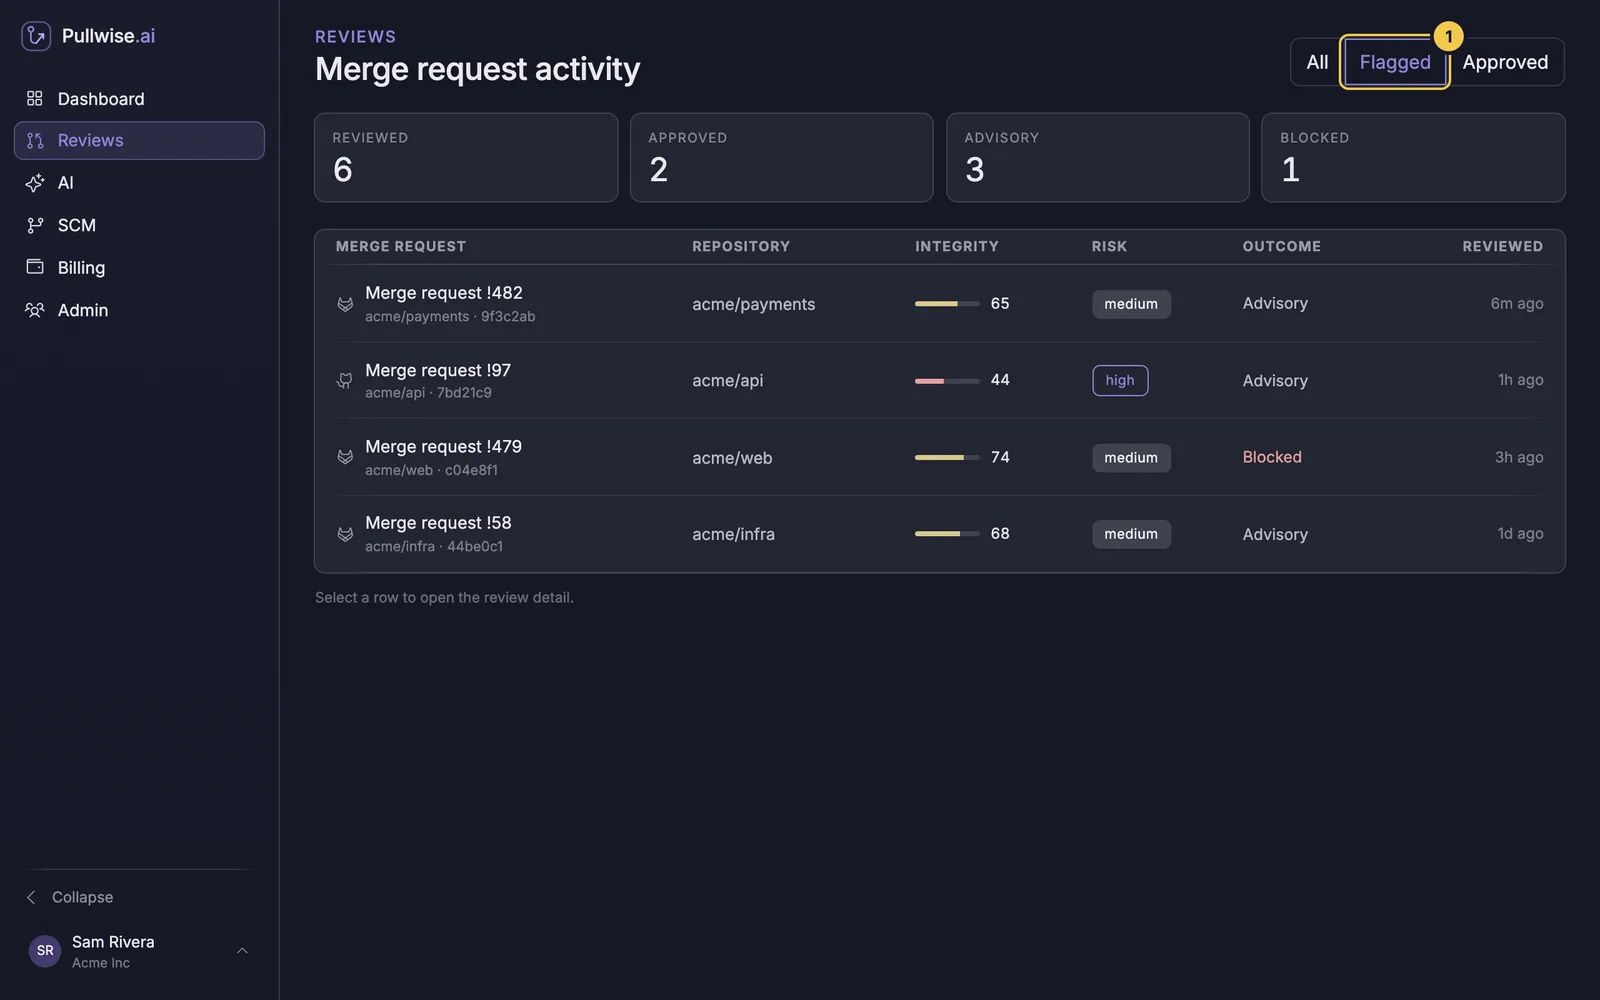Open Merge request !97 title
This screenshot has width=1600, height=1000.
[438, 370]
